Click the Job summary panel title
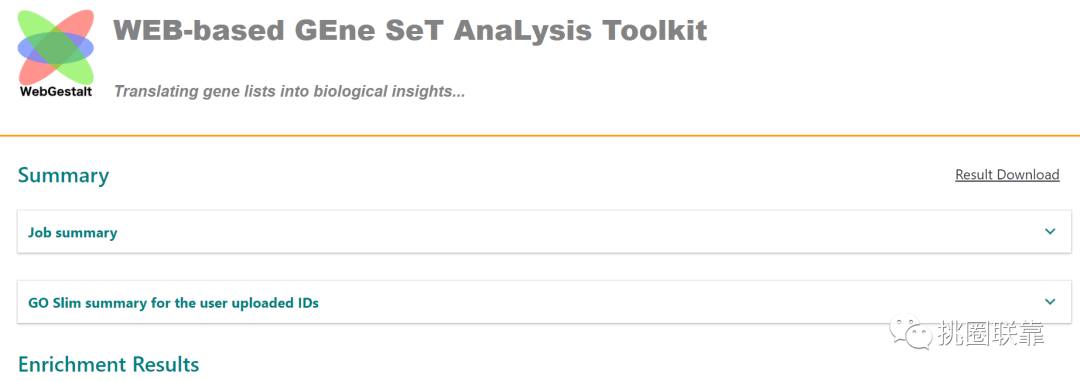1080x381 pixels. tap(72, 233)
